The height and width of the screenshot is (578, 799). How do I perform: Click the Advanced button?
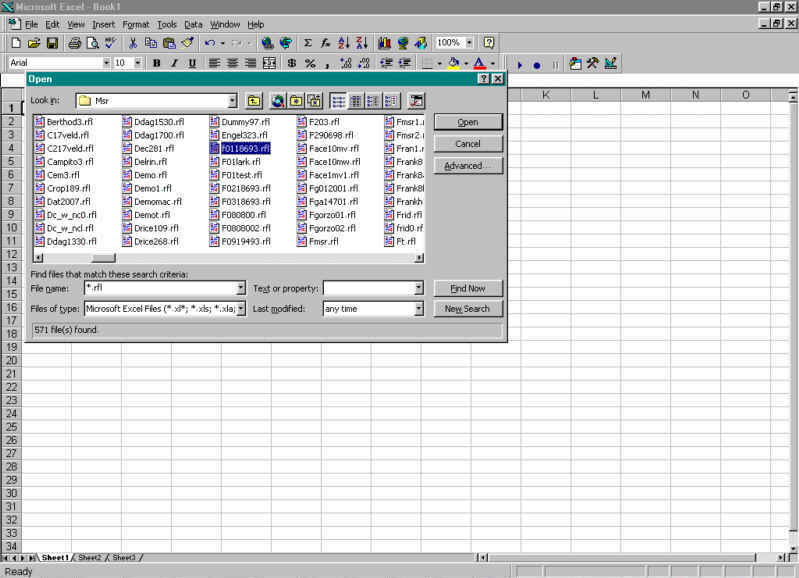(x=468, y=166)
